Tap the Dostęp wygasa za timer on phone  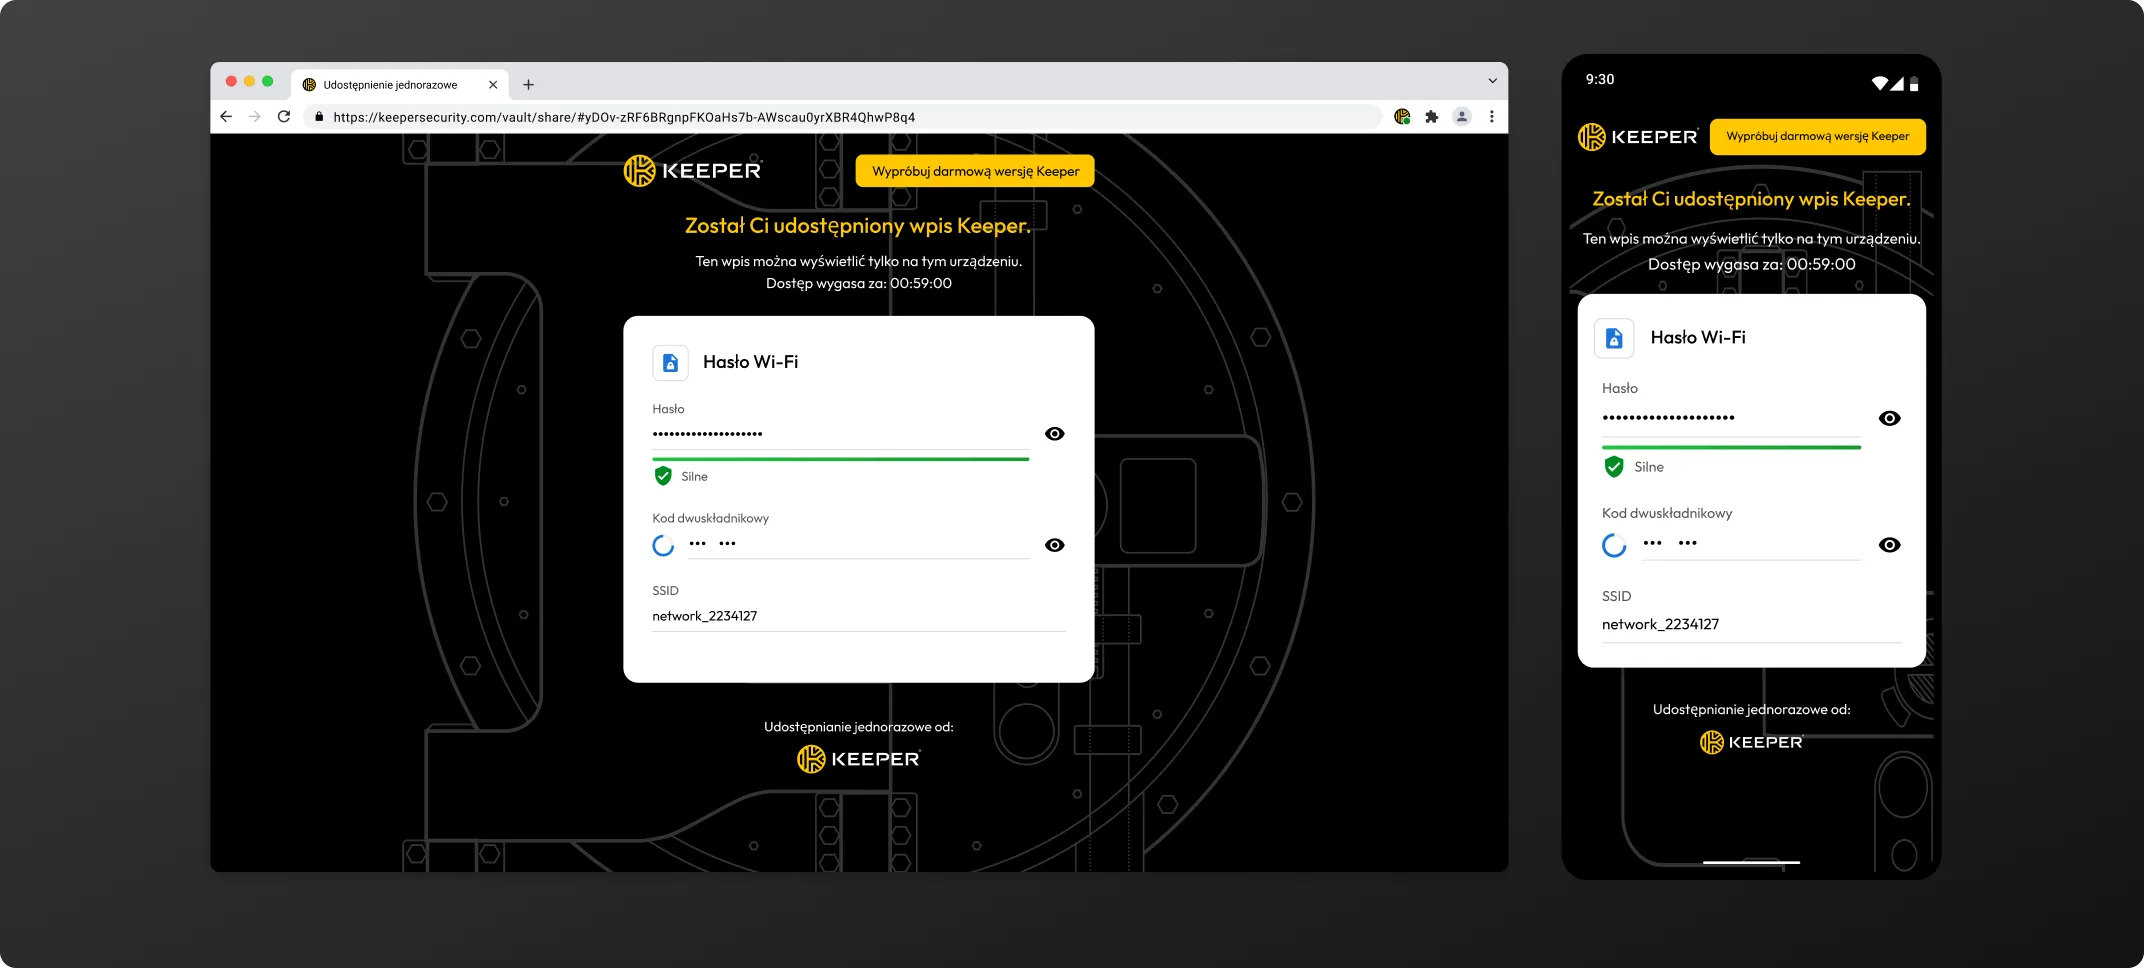tap(1751, 265)
